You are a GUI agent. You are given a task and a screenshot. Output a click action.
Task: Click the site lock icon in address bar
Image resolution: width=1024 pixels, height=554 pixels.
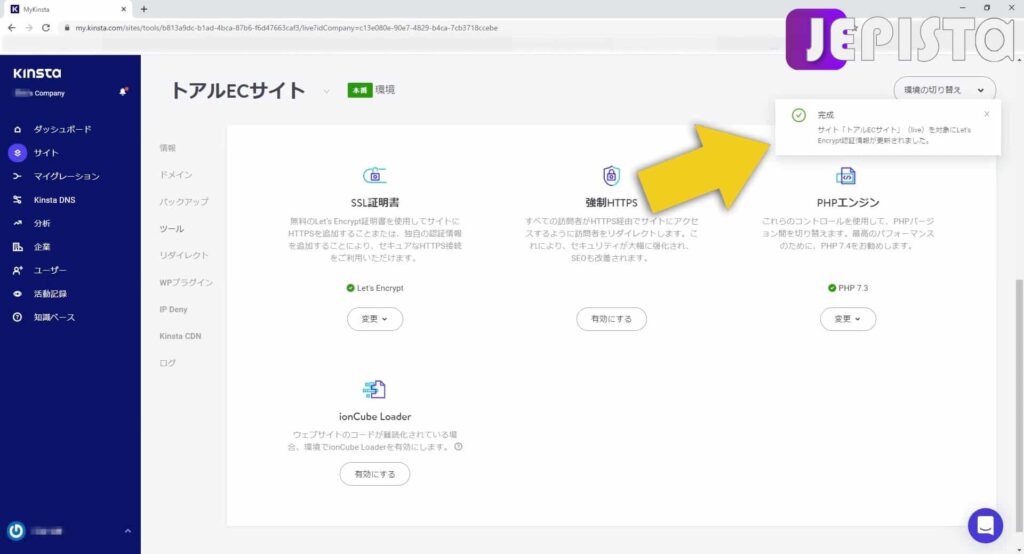(x=67, y=28)
